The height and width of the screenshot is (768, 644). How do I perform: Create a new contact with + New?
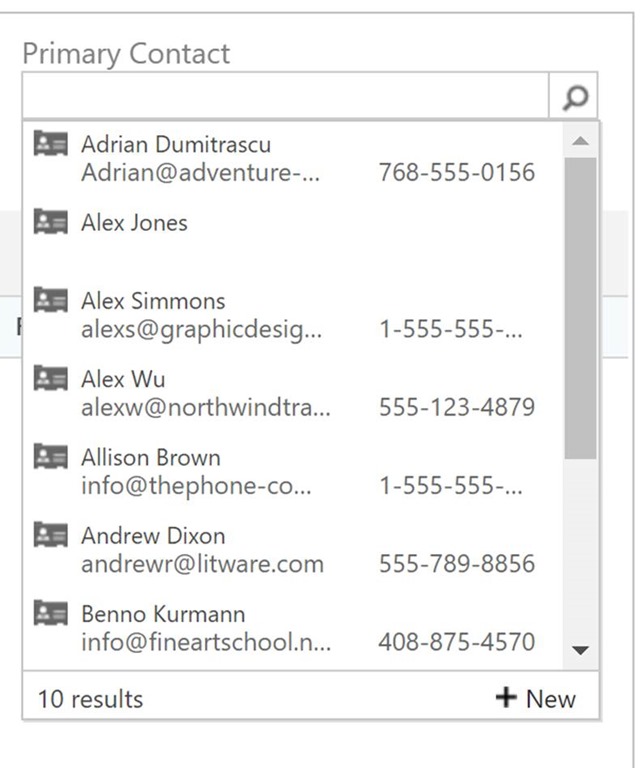point(536,698)
